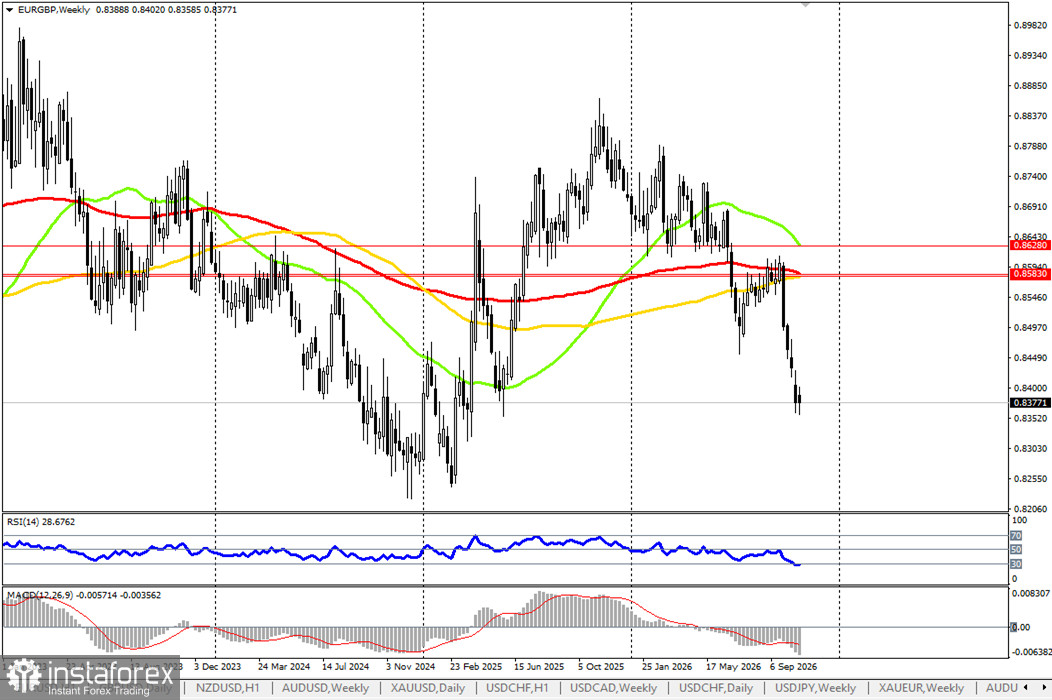Click the RSI level 70 marker
1052x700 pixels.
point(1016,536)
